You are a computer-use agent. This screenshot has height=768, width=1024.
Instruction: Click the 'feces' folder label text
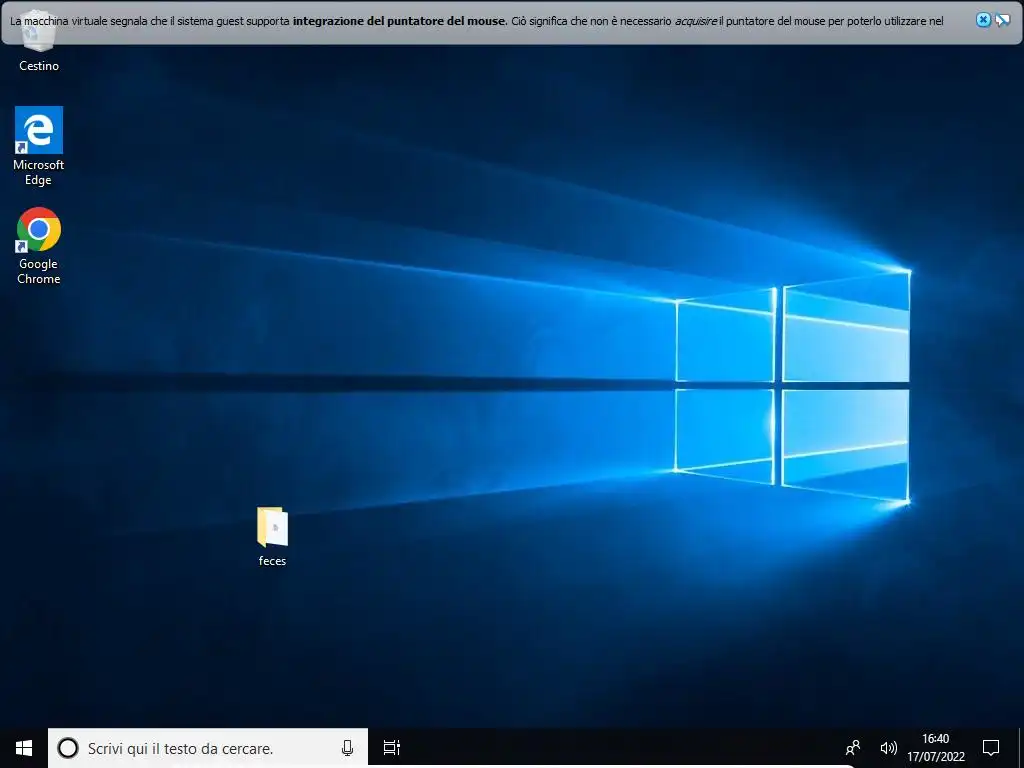(272, 560)
